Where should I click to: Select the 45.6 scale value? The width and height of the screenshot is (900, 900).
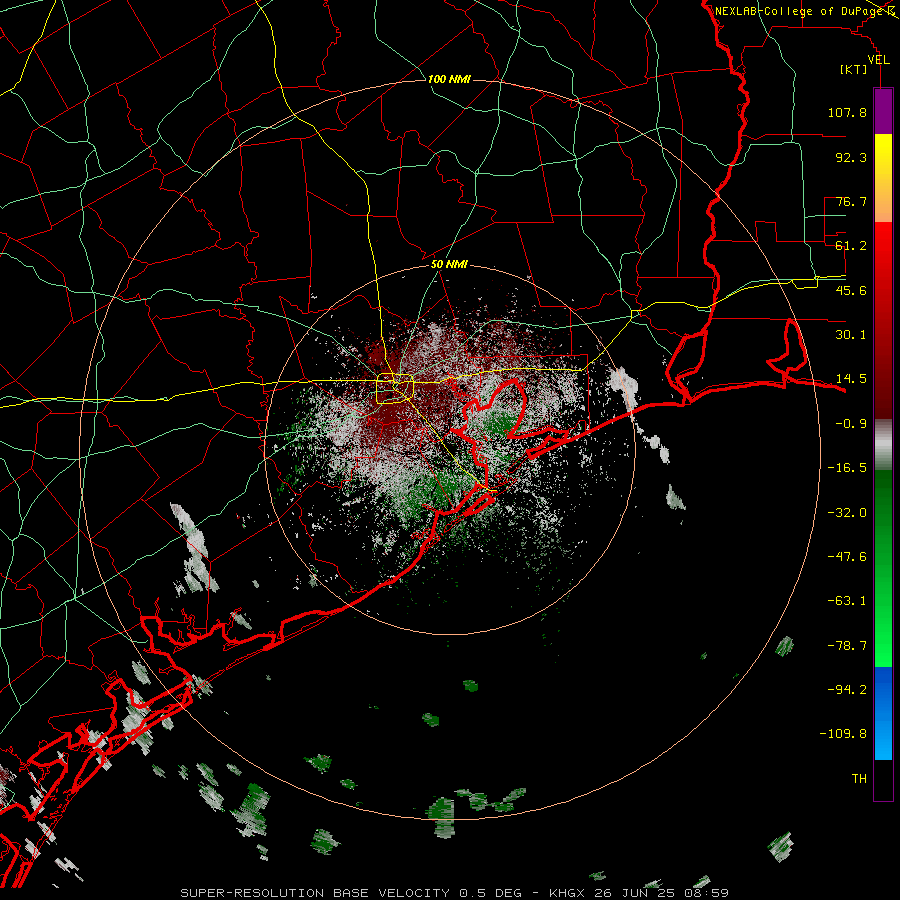tap(851, 290)
